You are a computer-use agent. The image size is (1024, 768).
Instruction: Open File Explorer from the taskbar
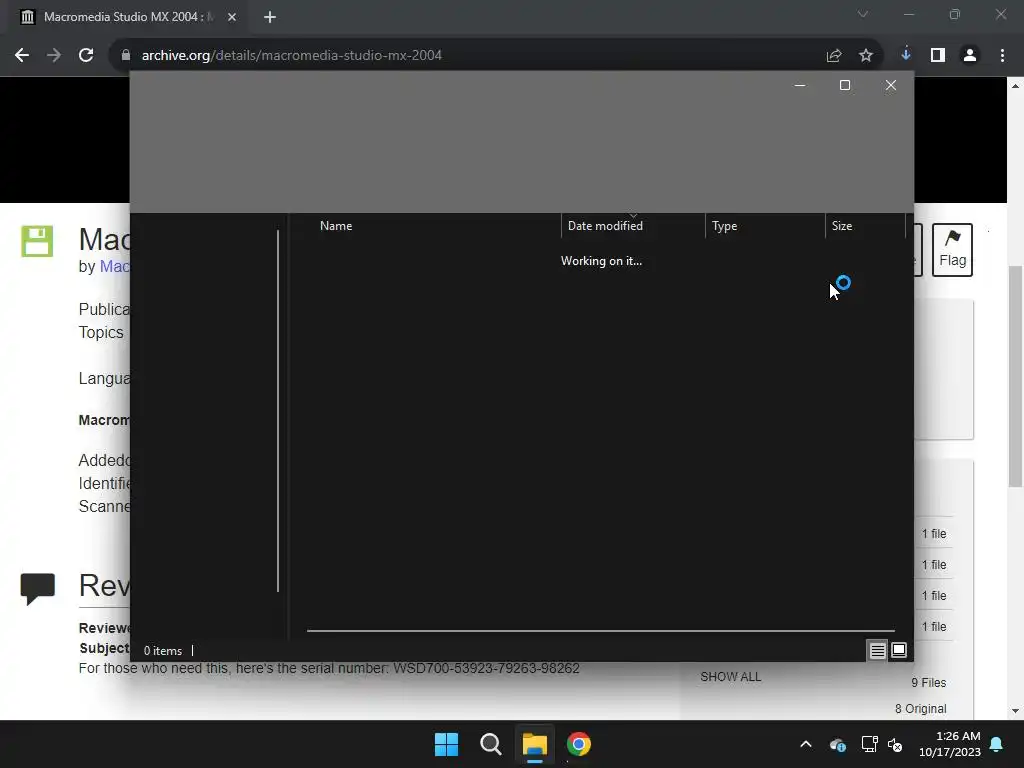click(534, 744)
